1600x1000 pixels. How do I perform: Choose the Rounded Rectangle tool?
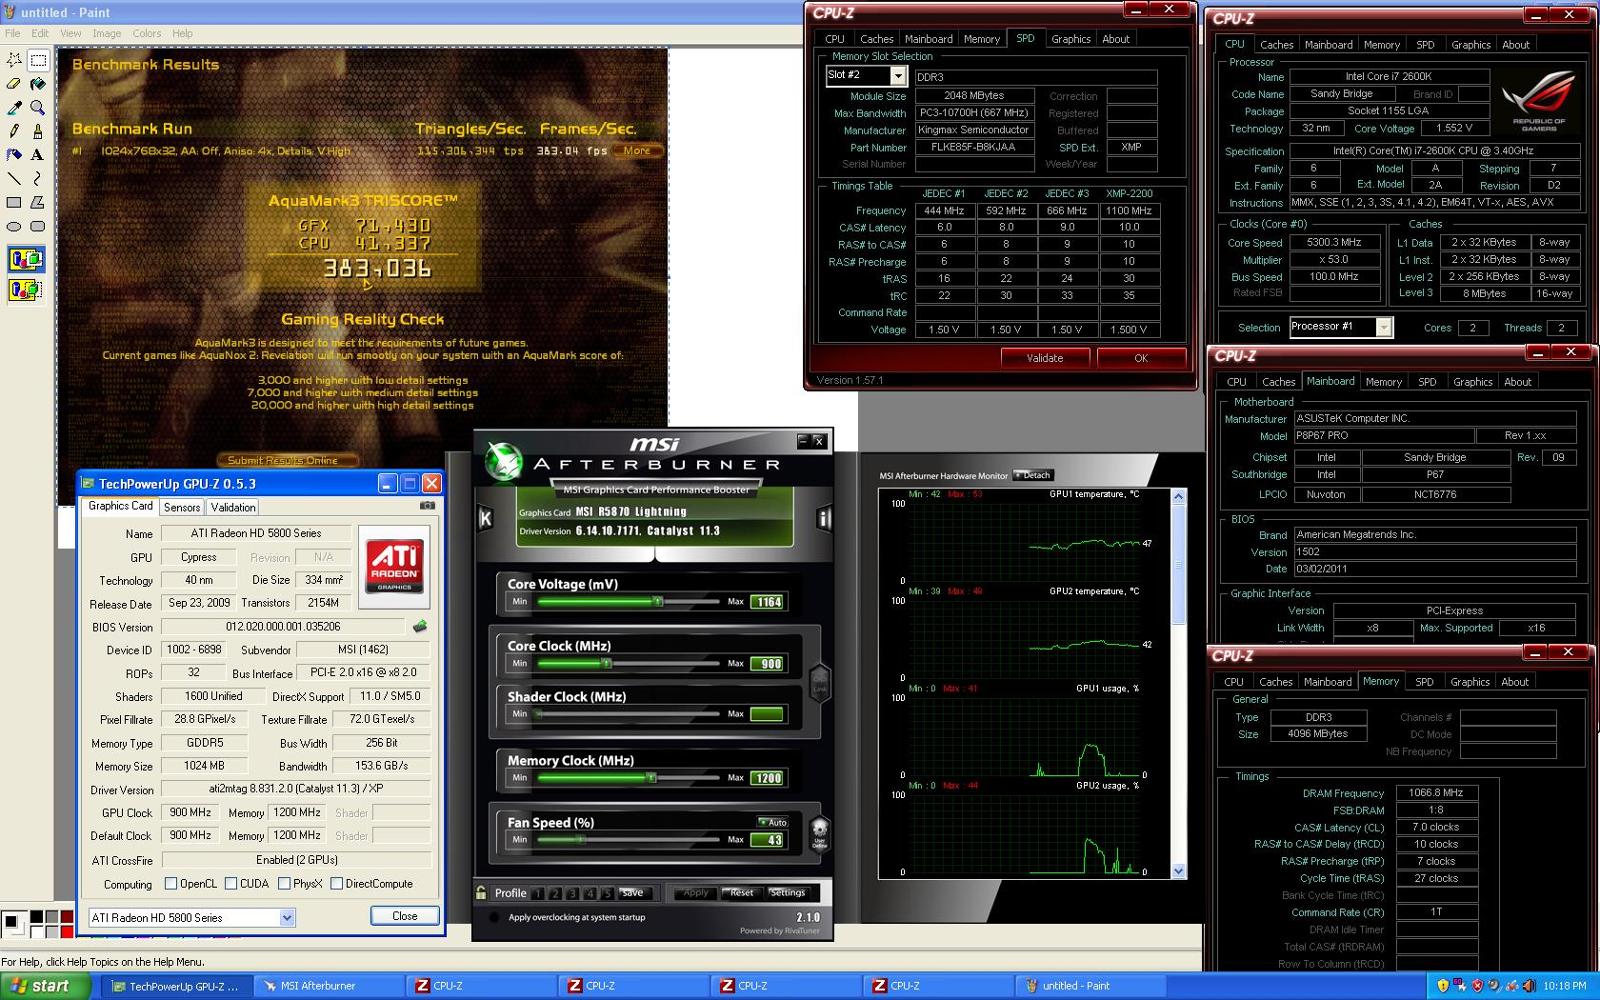pyautogui.click(x=38, y=226)
